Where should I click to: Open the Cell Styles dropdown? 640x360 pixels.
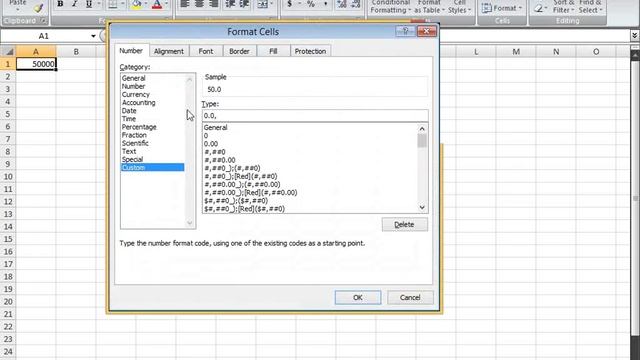point(460,7)
